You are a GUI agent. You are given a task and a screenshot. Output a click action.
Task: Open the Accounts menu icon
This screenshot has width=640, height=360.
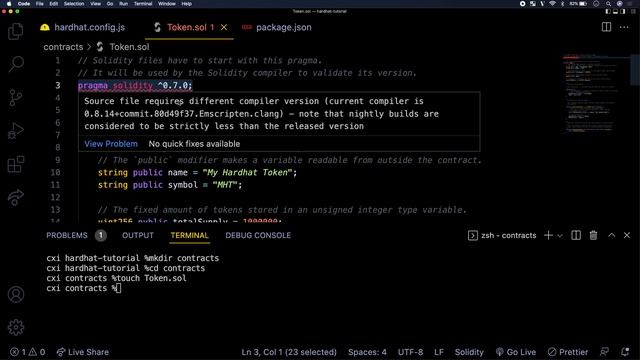click(x=16, y=294)
